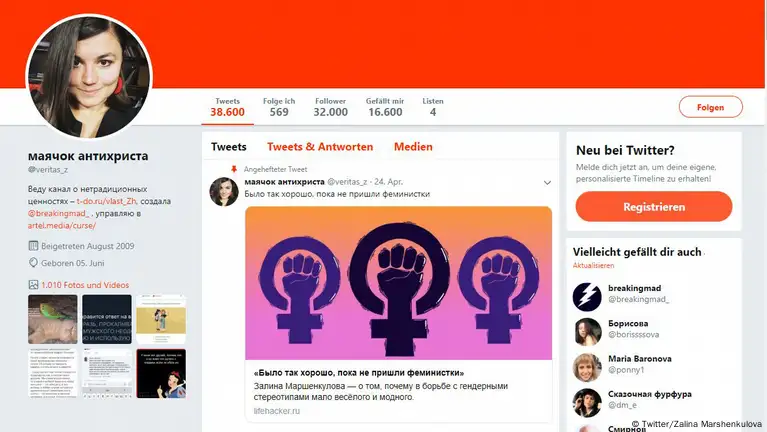Select the Tweets tab
This screenshot has width=767, height=432.
tap(228, 147)
